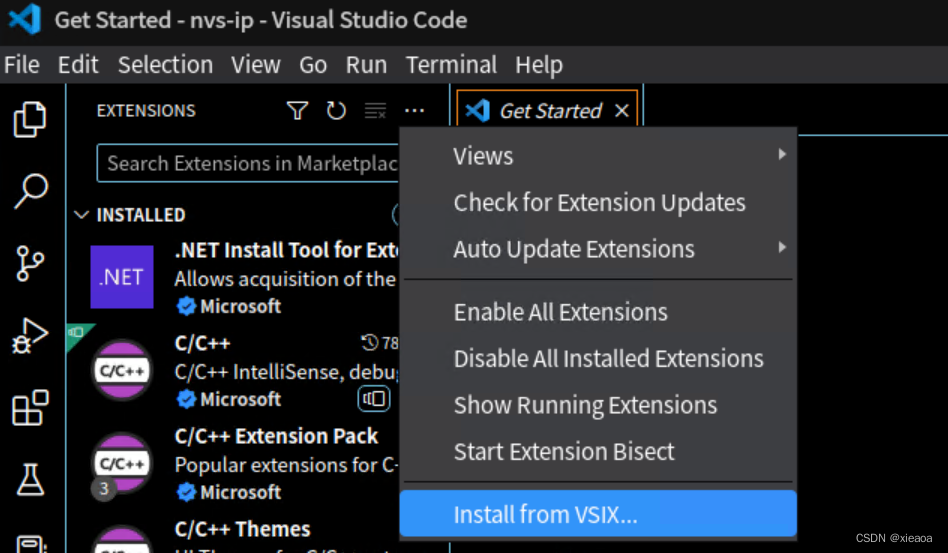Open the Source Control view
The width and height of the screenshot is (948, 553).
coord(30,263)
